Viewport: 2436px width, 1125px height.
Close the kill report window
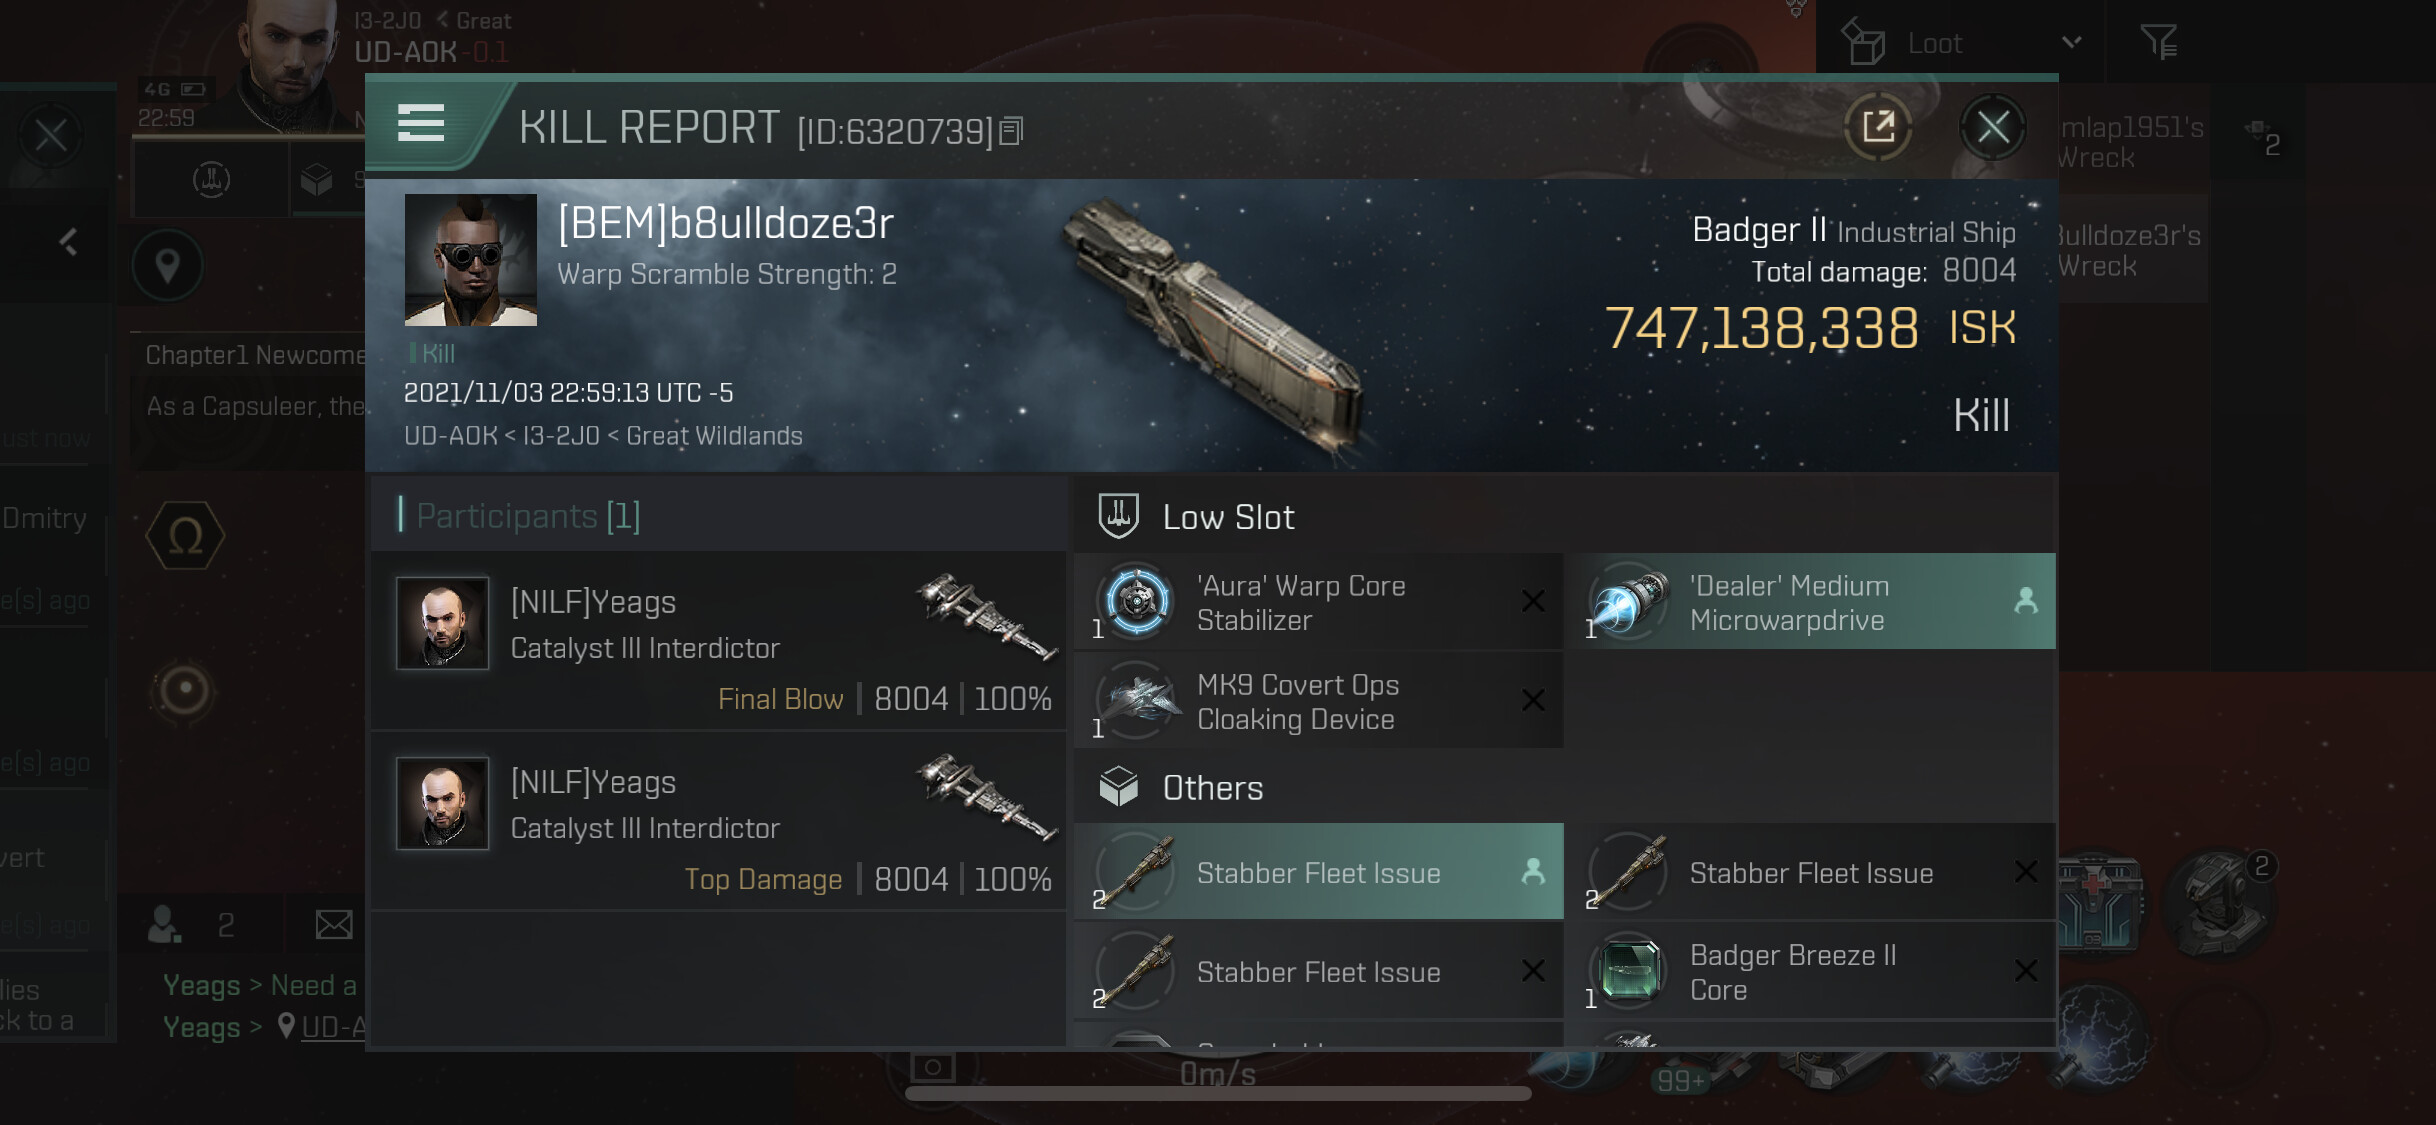tap(1992, 127)
